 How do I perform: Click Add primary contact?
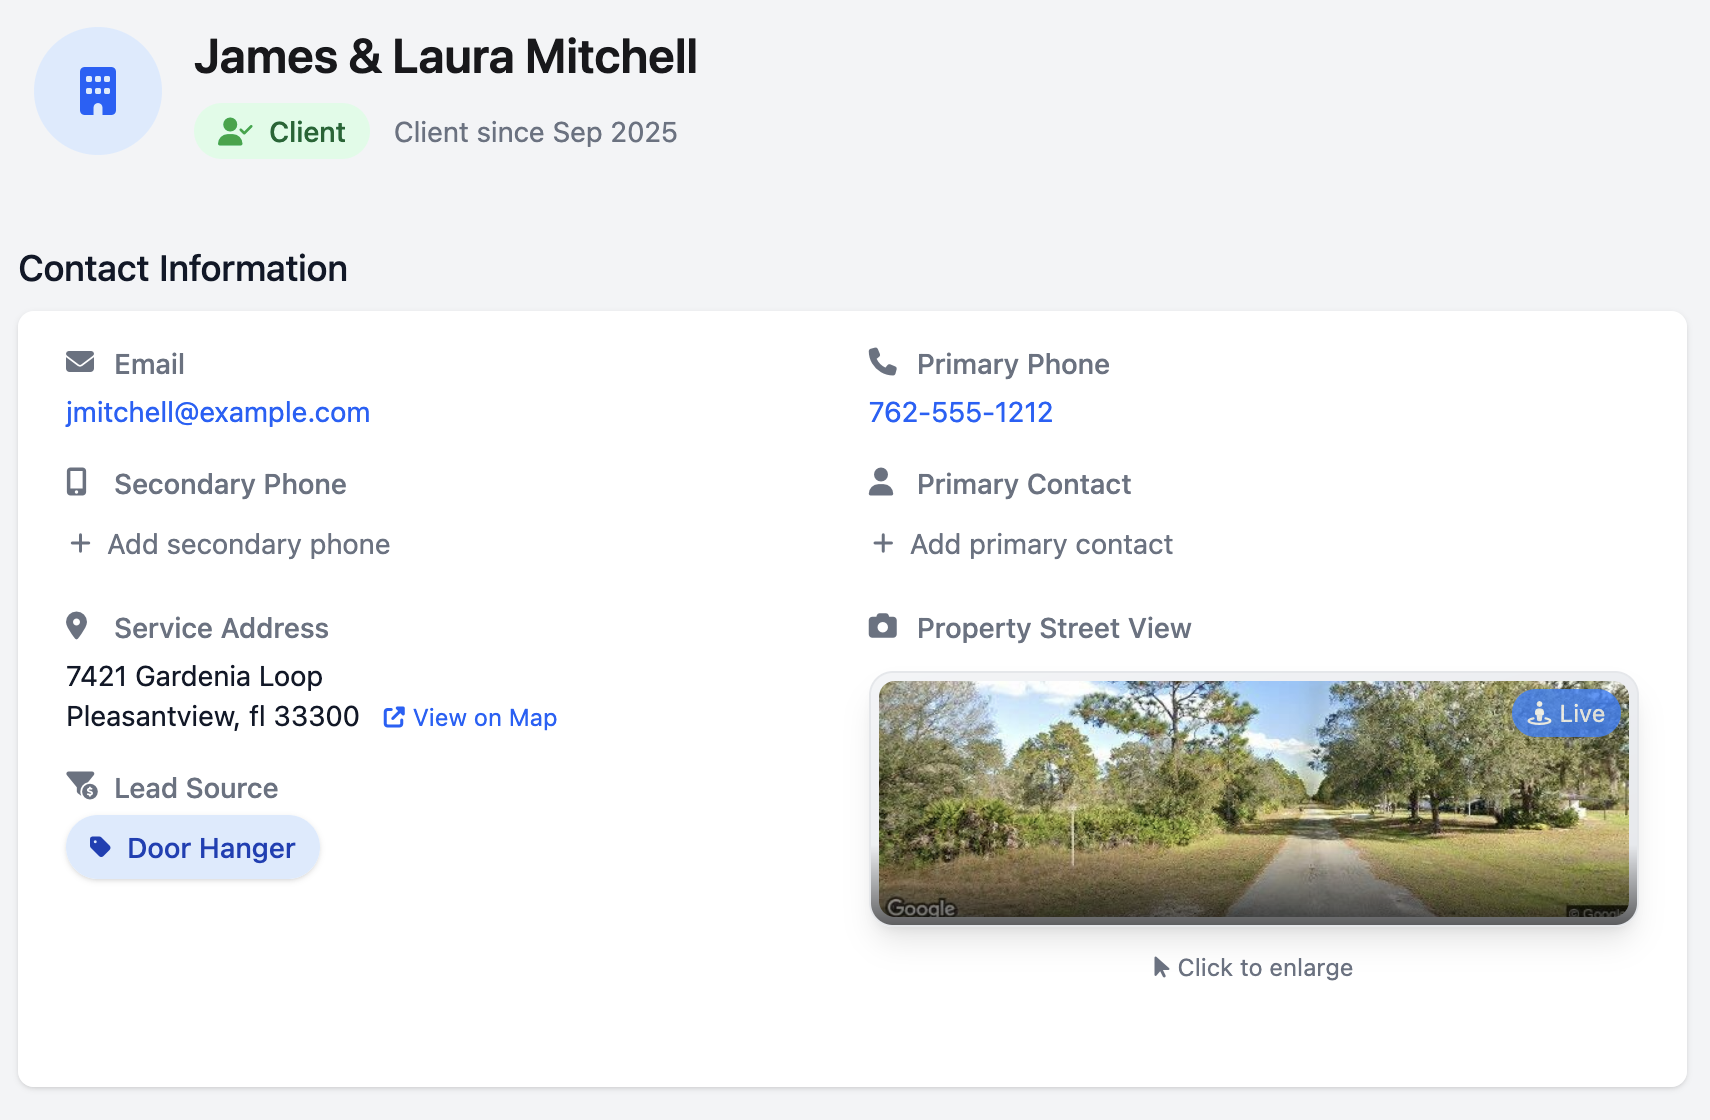1041,544
